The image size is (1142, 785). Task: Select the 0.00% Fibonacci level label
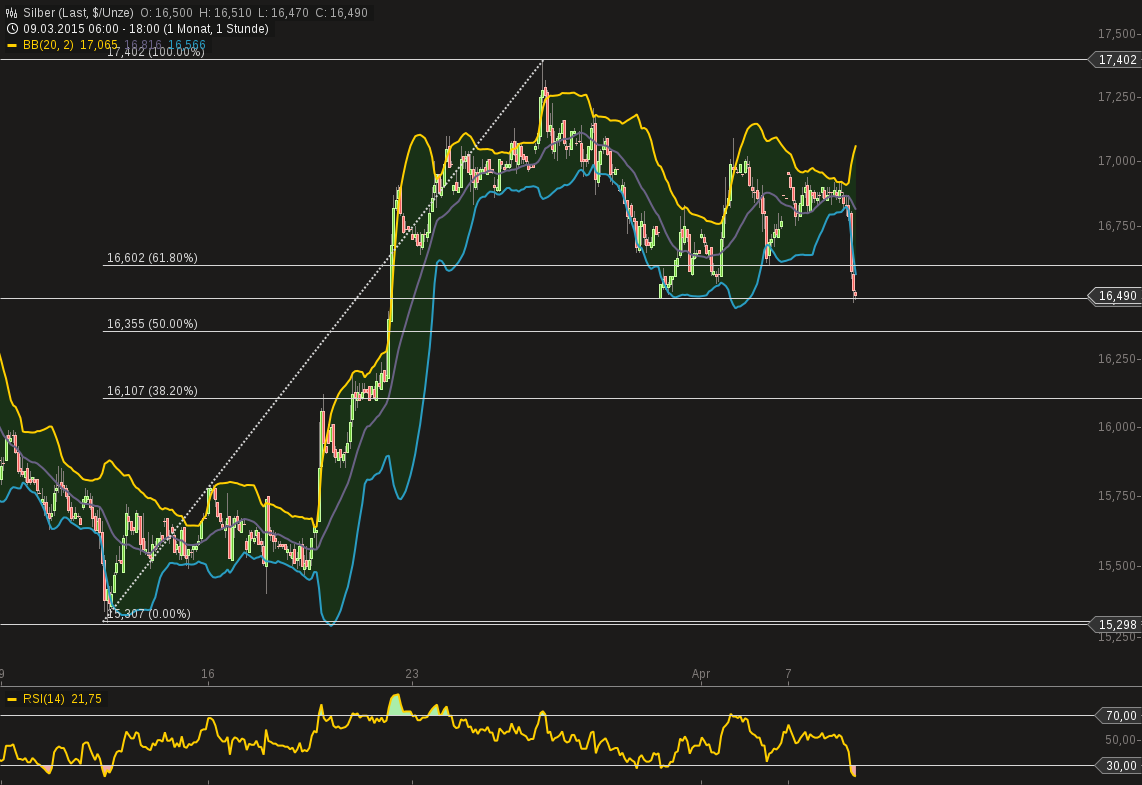pyautogui.click(x=149, y=614)
